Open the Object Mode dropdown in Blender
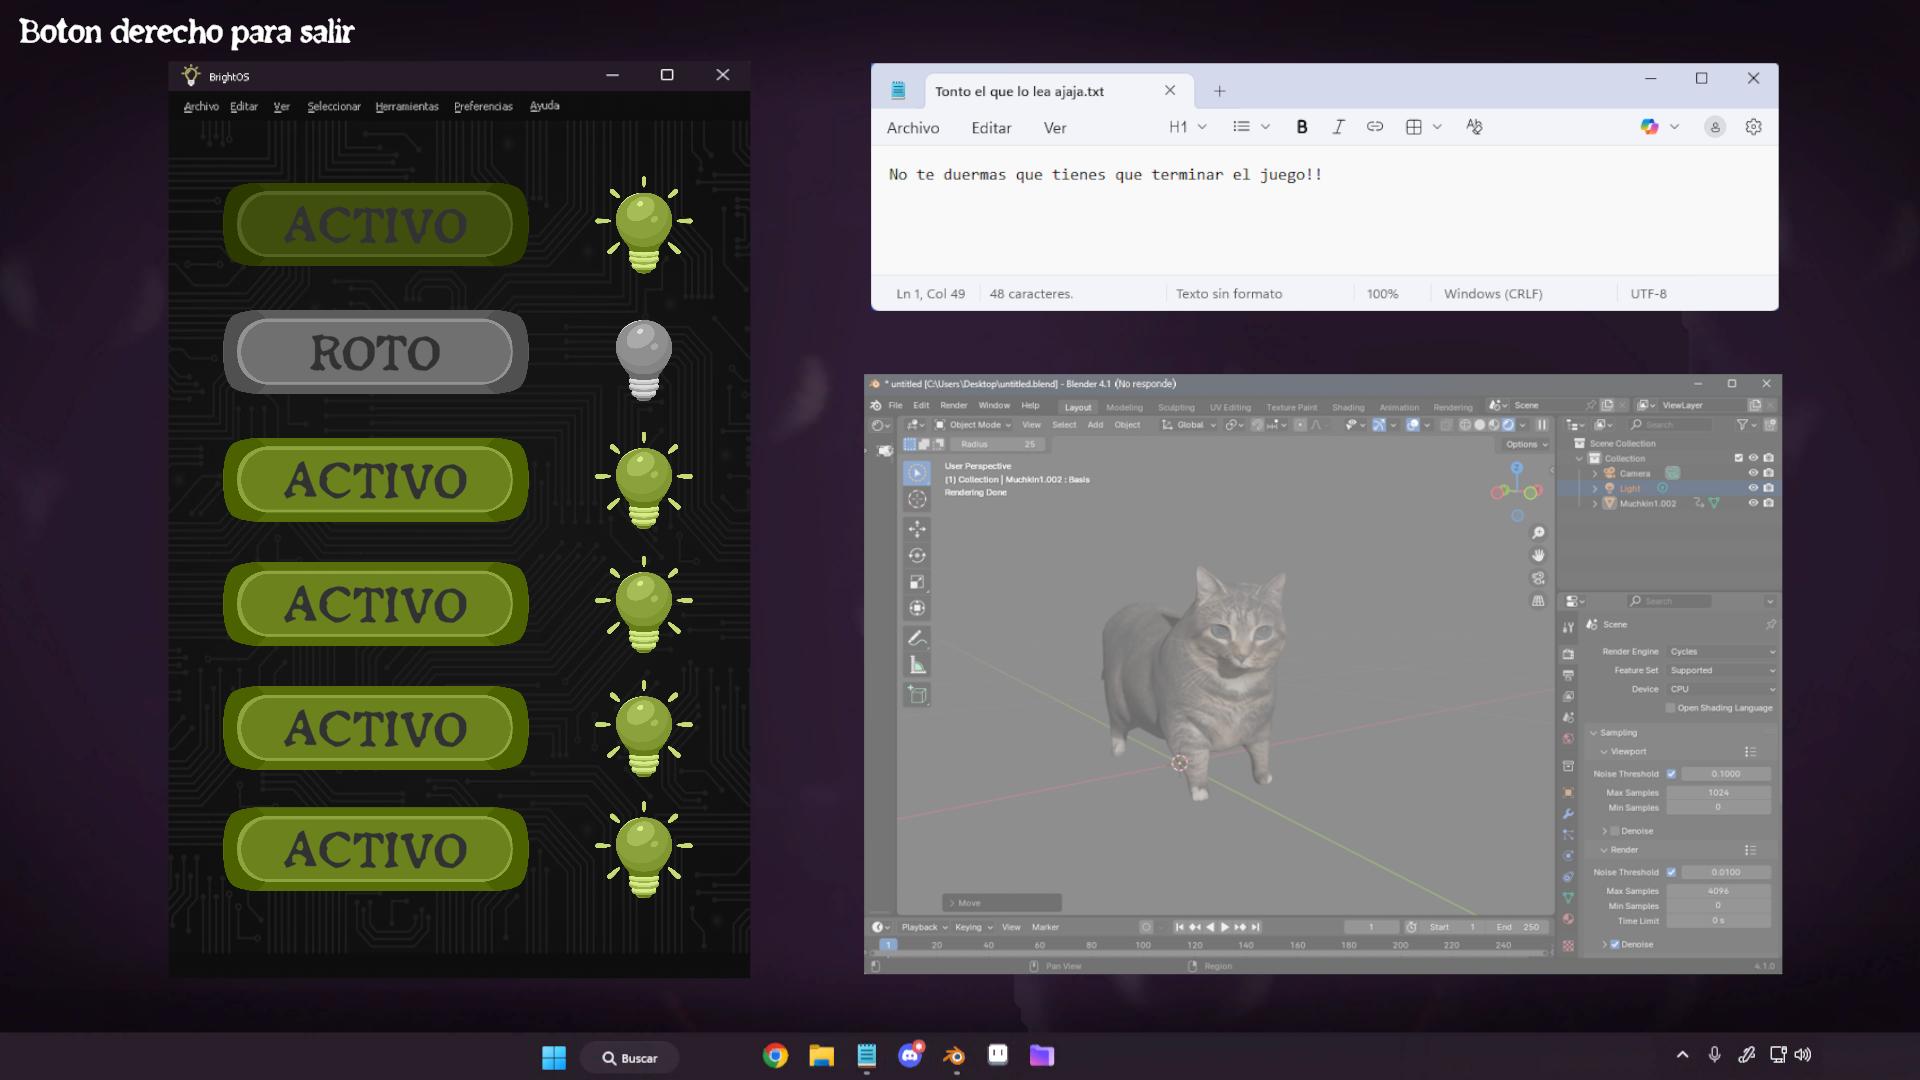Image resolution: width=1920 pixels, height=1080 pixels. (x=974, y=425)
